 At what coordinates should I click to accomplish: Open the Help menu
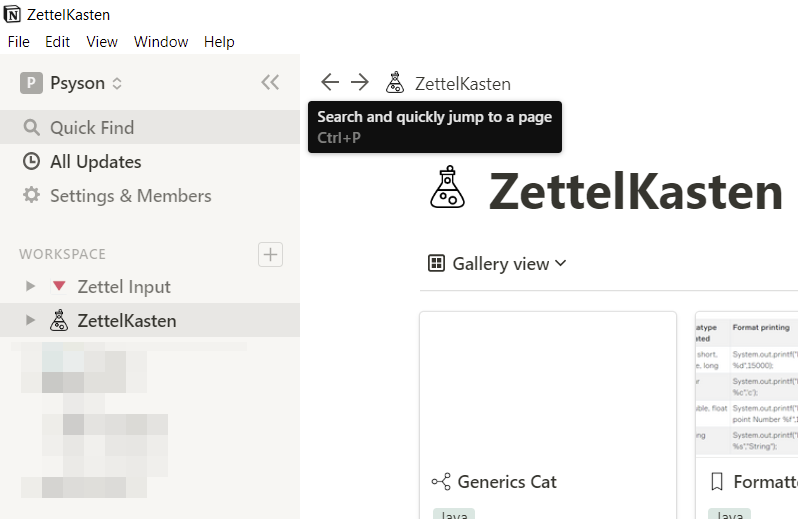coord(219,42)
